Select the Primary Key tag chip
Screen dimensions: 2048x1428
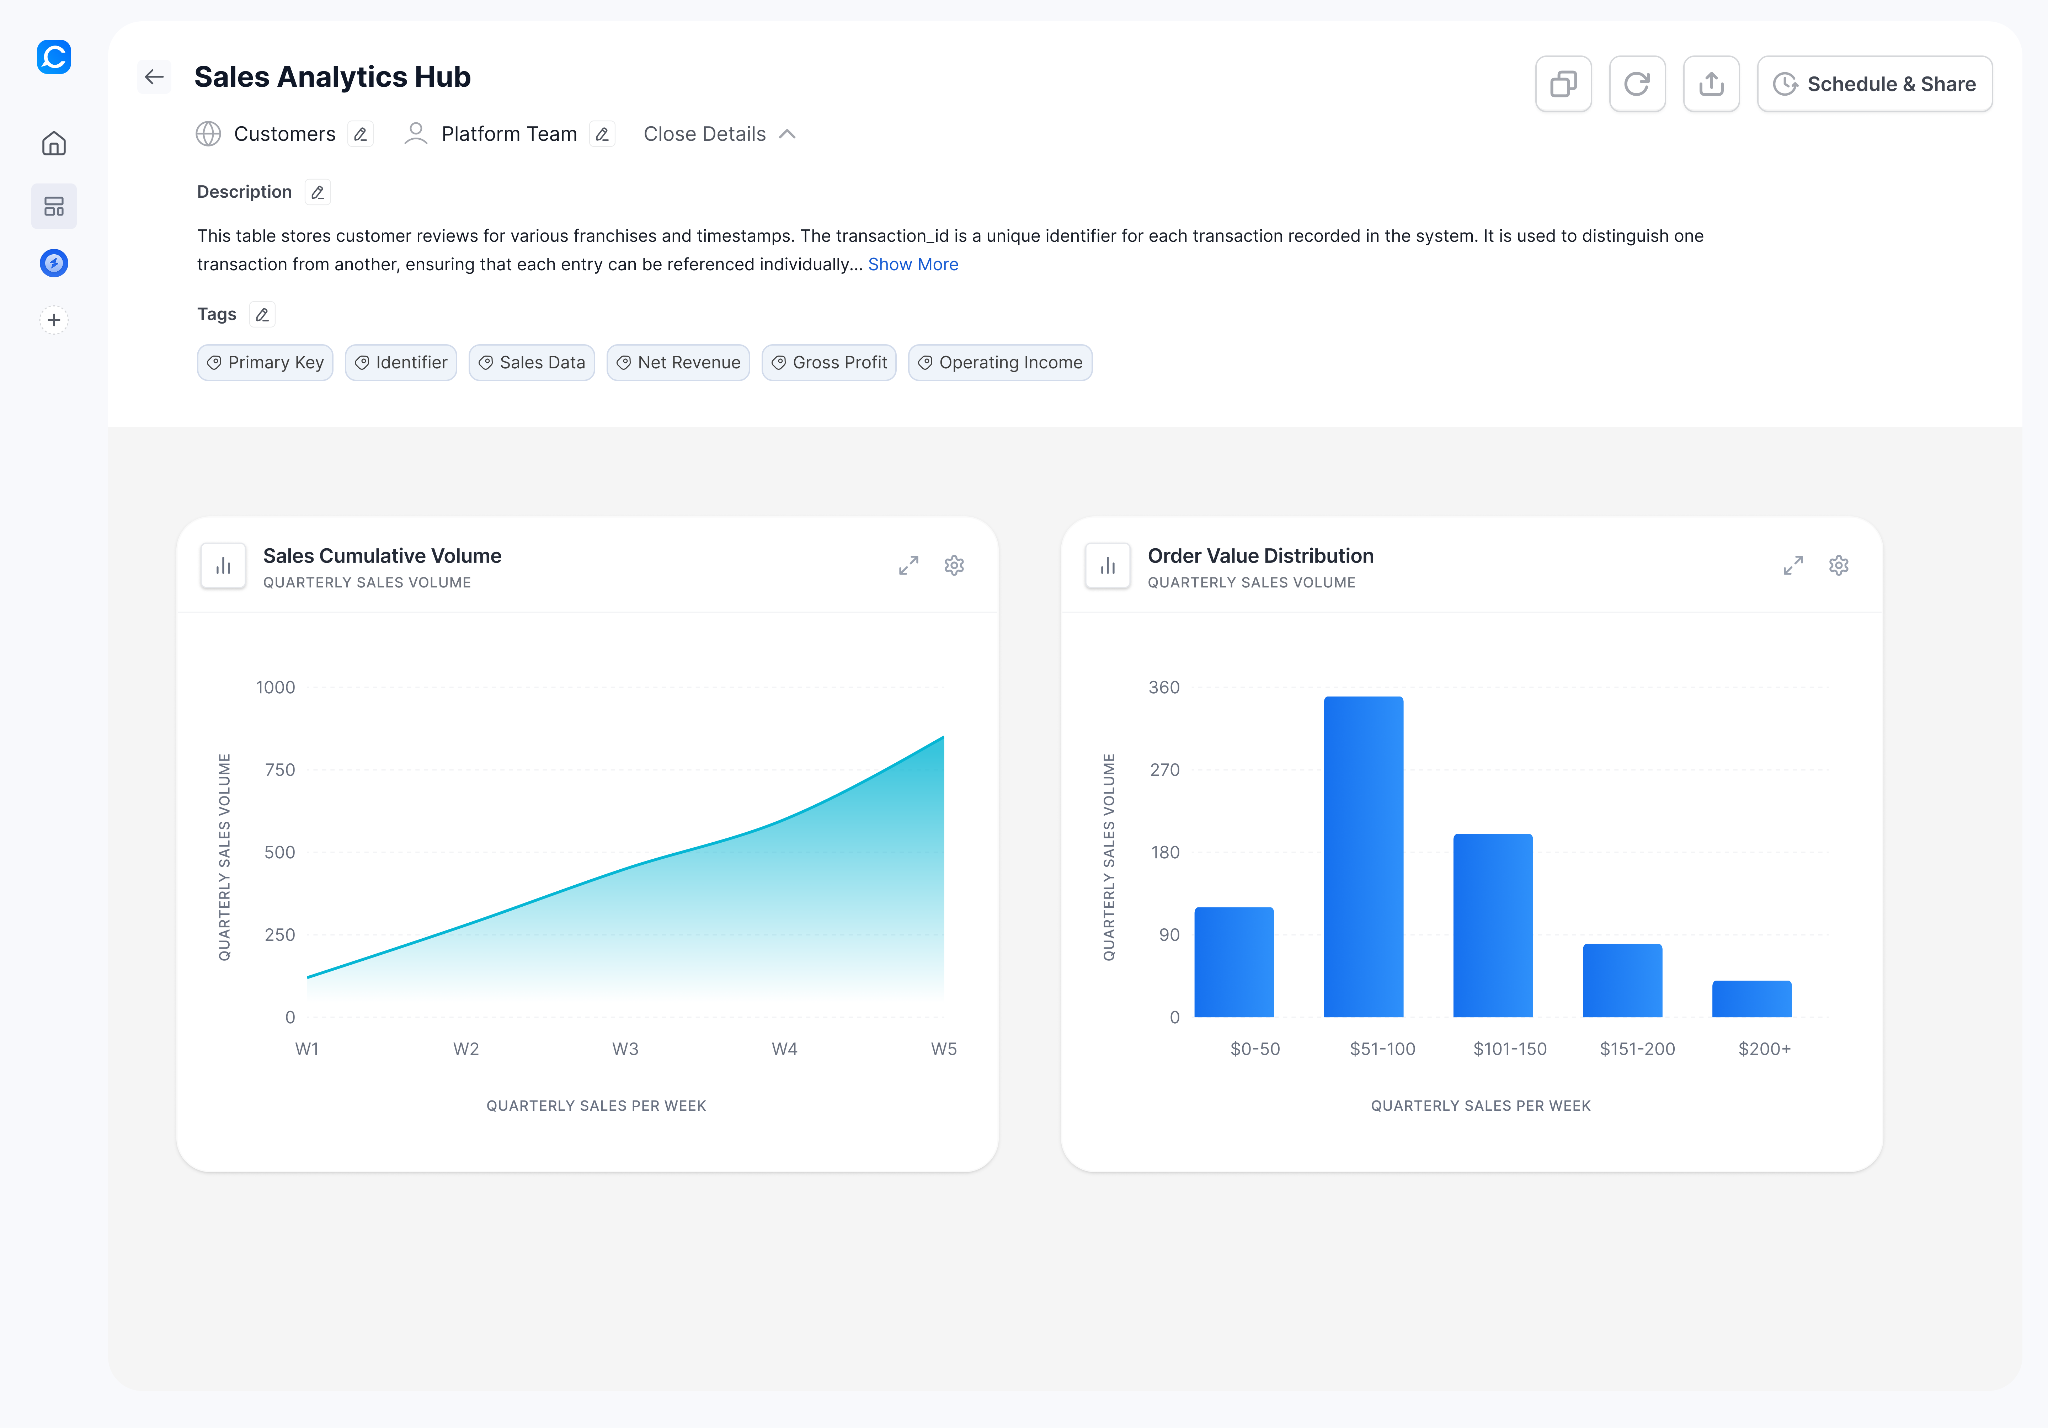[x=264, y=362]
